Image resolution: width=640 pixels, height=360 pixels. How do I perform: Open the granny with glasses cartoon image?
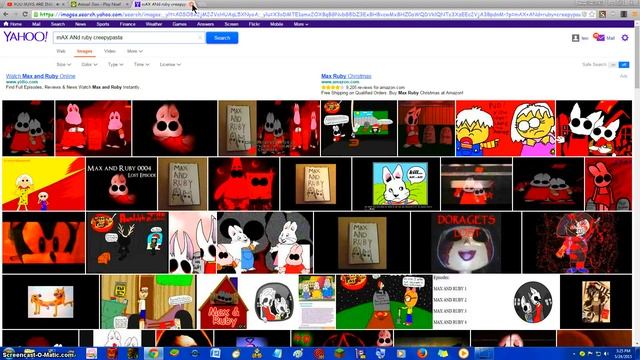click(505, 128)
